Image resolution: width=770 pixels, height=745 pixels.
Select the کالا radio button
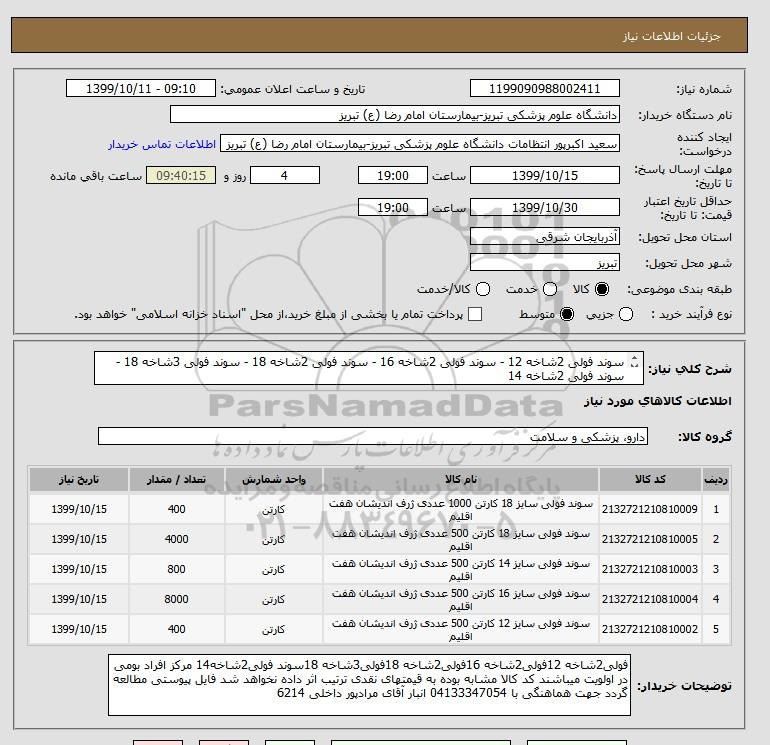602,289
